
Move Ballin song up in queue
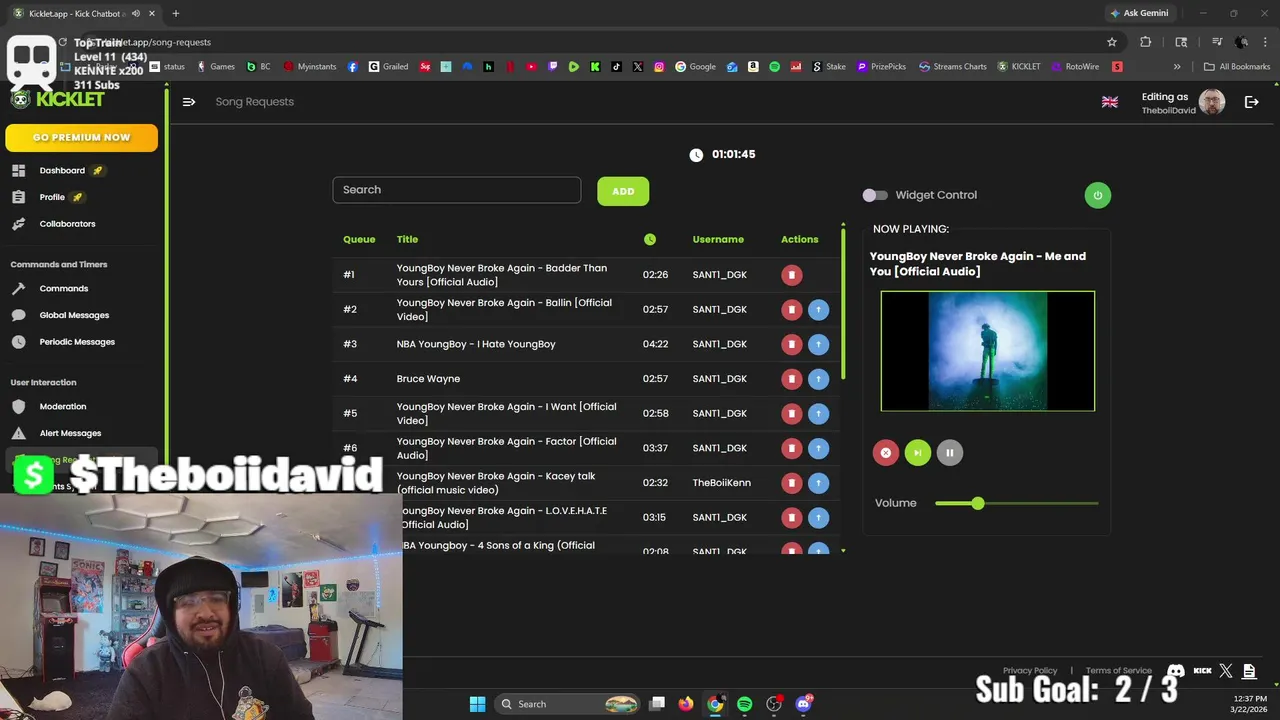pos(818,310)
